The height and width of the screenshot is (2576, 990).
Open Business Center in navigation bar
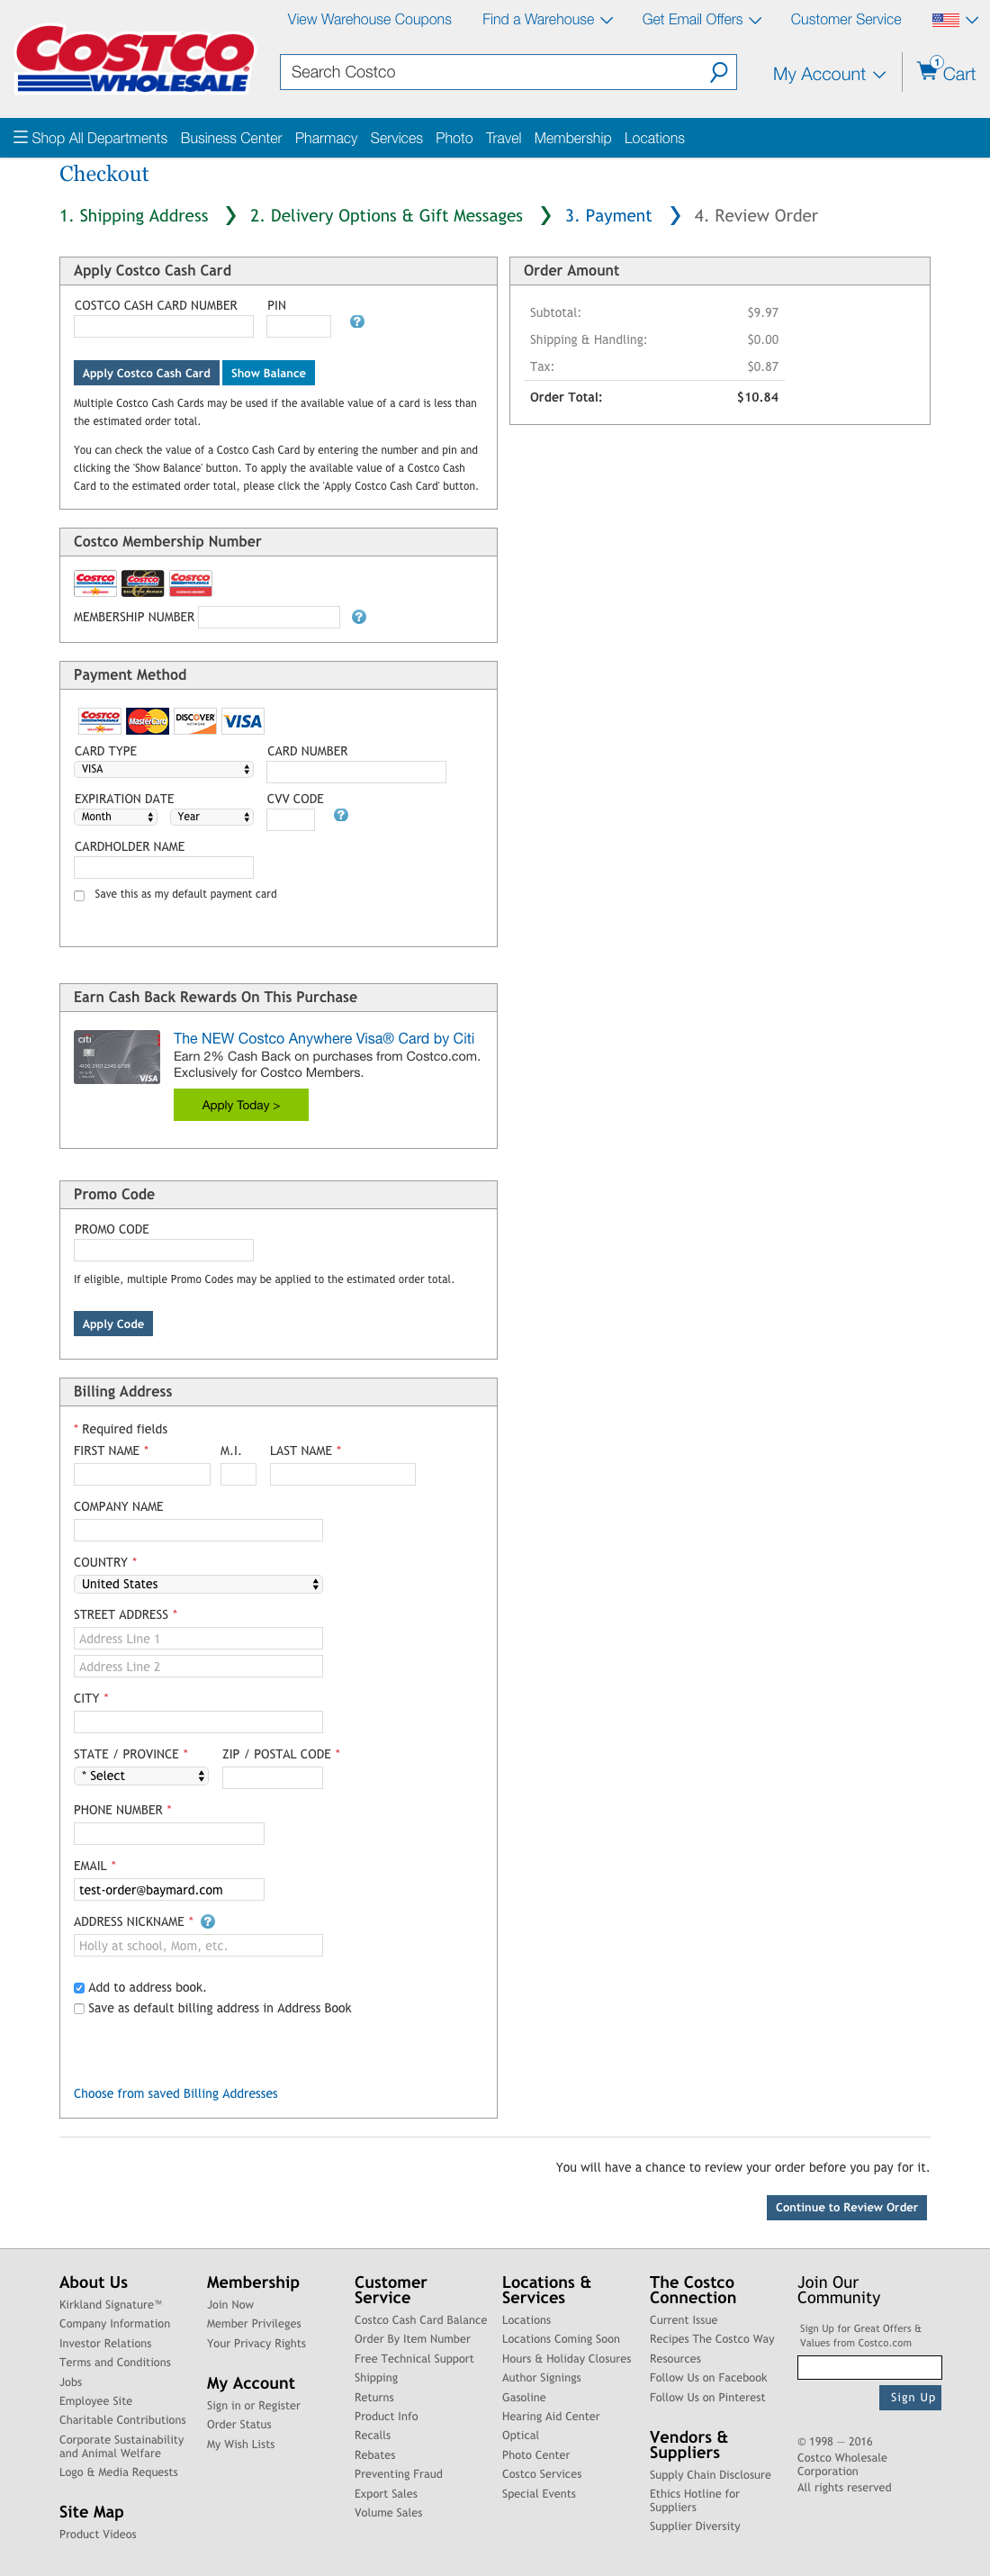coord(231,138)
